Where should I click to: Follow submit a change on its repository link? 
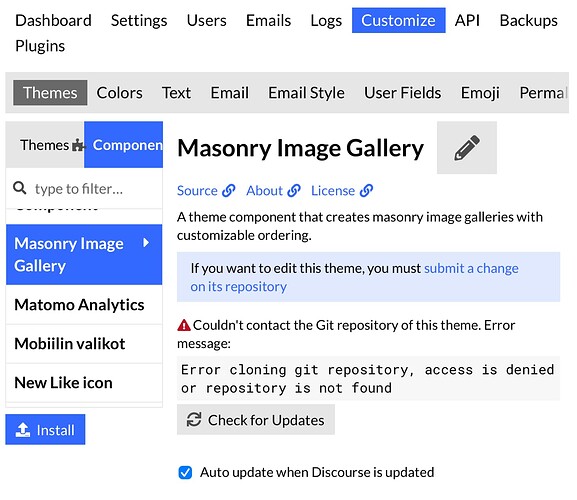click(354, 277)
